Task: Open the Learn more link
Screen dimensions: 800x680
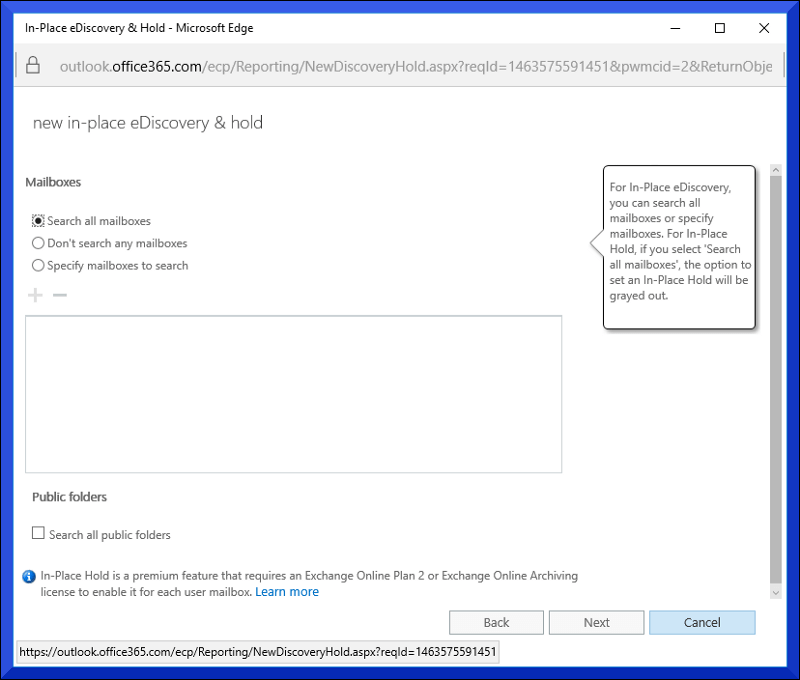Action: coord(287,592)
